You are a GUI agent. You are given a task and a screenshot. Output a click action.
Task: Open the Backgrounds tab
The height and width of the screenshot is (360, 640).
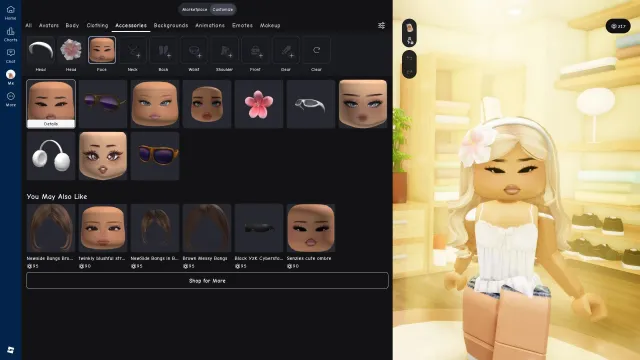pos(171,25)
